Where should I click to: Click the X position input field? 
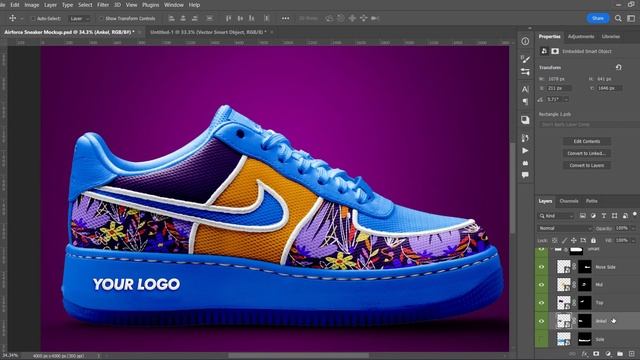[x=559, y=88]
